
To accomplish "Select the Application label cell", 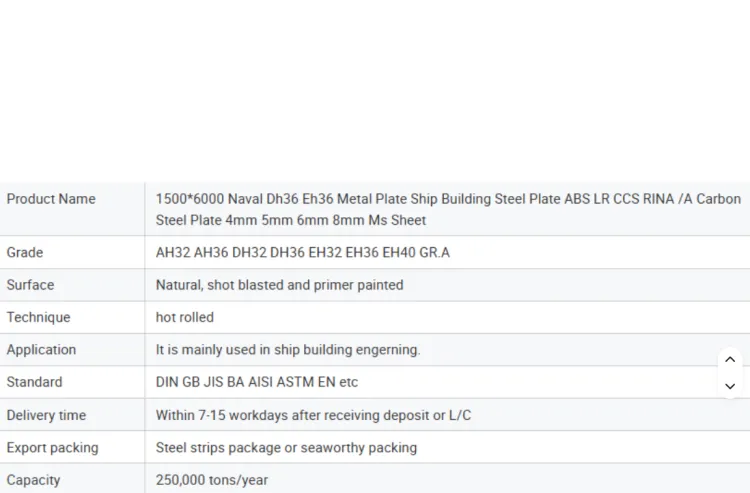I will [x=72, y=350].
